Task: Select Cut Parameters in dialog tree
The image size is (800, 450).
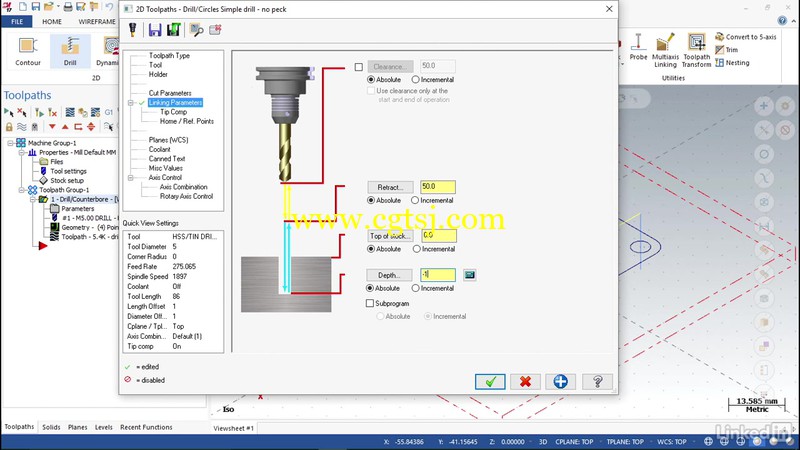Action: tap(170, 93)
